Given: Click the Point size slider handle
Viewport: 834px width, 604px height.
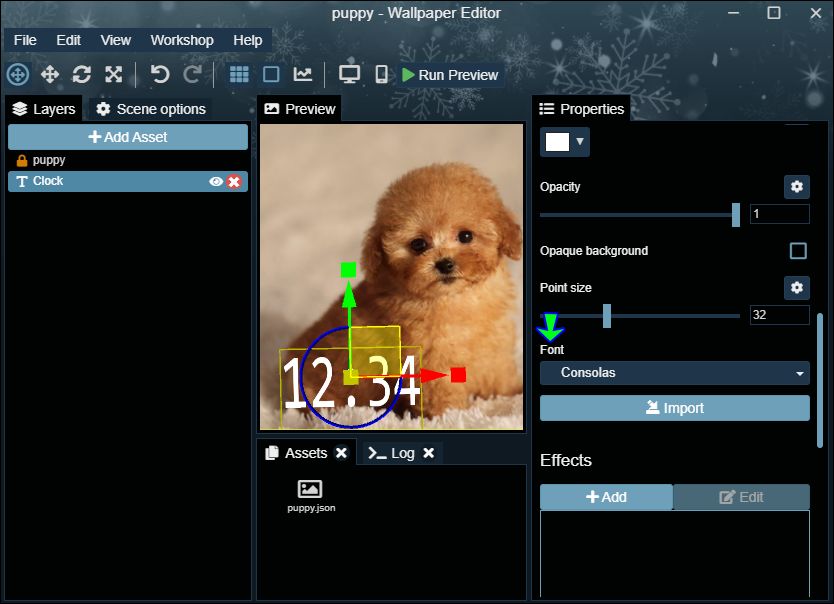Looking at the screenshot, I should click(607, 316).
